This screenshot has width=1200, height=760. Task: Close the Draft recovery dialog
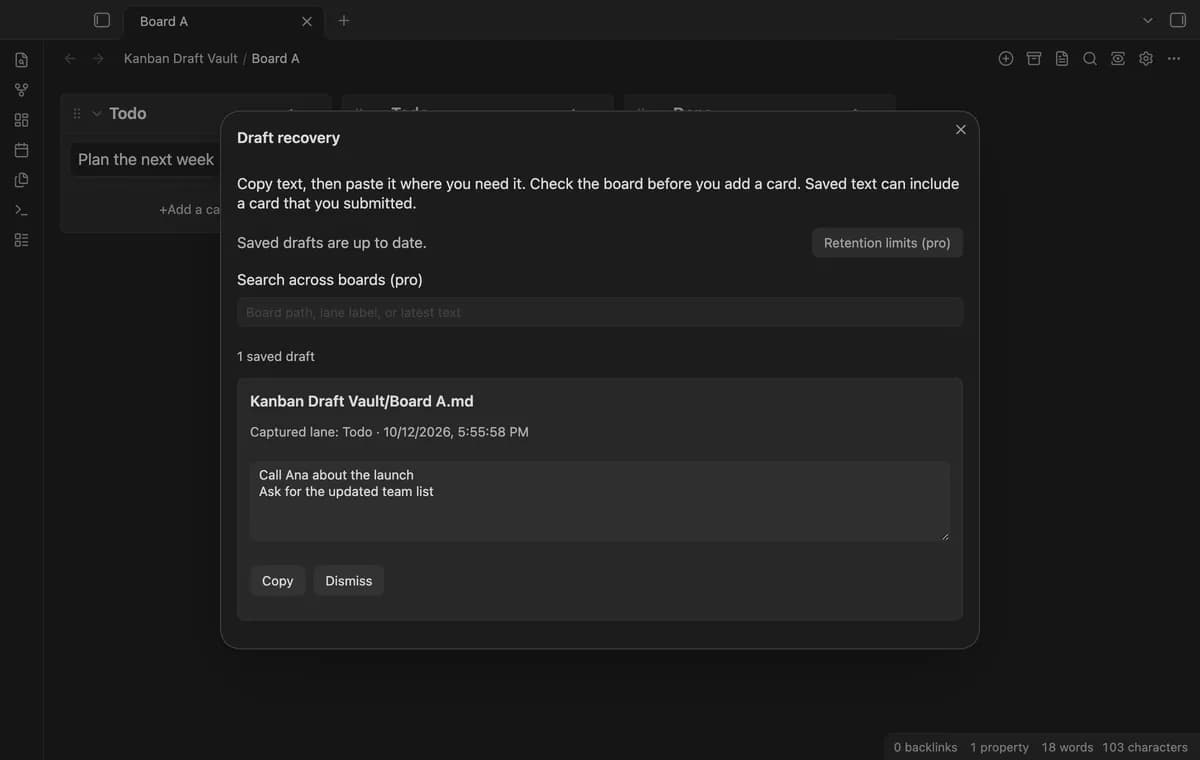click(x=961, y=129)
